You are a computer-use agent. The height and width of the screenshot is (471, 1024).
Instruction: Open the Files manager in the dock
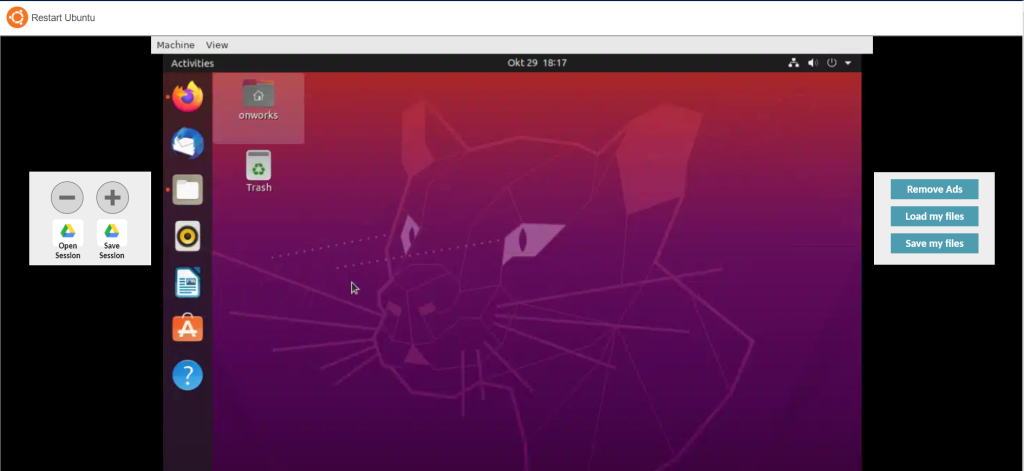point(187,190)
